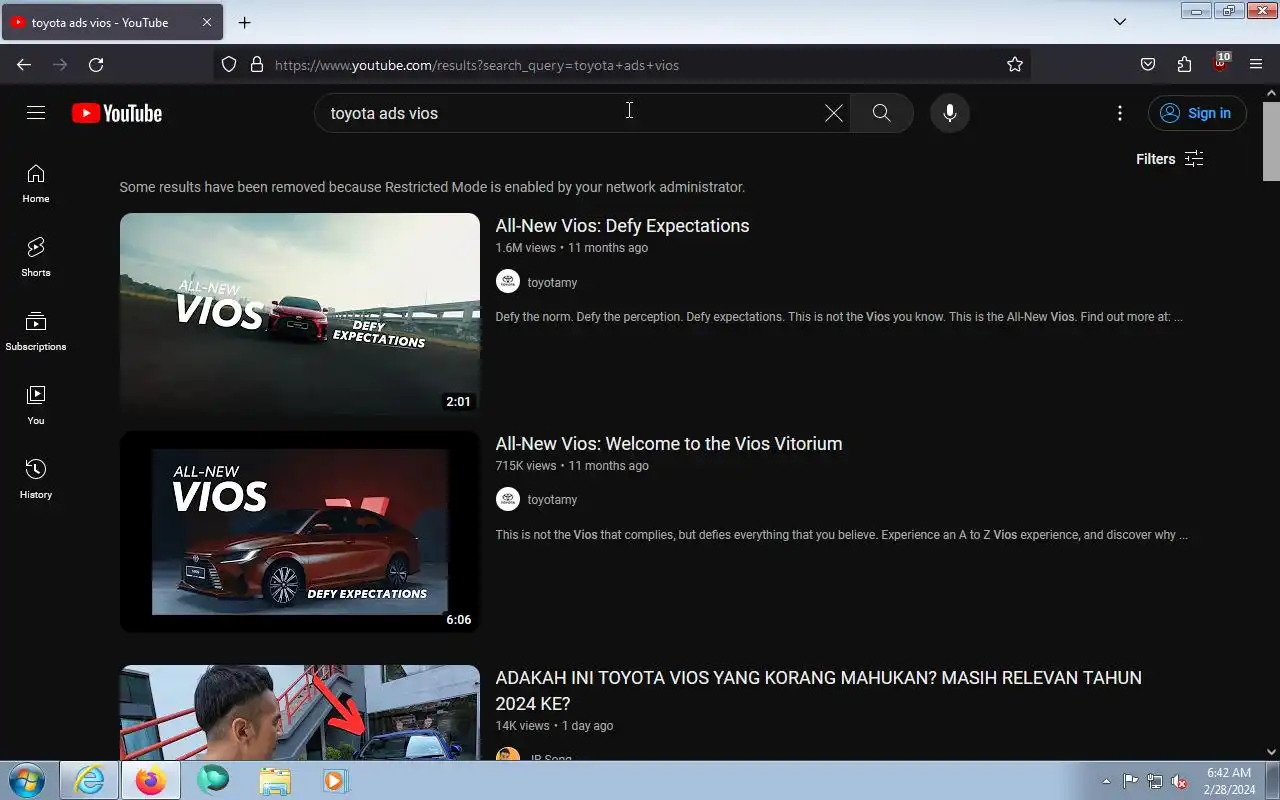Open uBlock Origin extension icon
Screen dimensions: 1280x800
[x=1220, y=63]
